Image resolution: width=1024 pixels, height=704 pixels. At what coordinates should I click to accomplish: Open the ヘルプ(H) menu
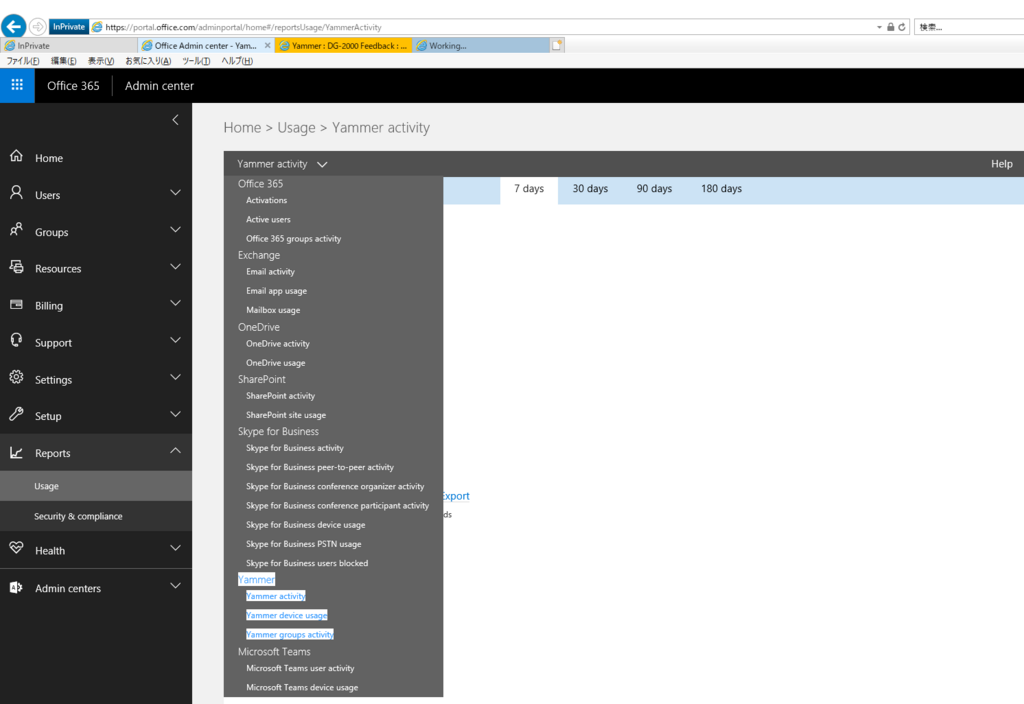click(x=236, y=61)
